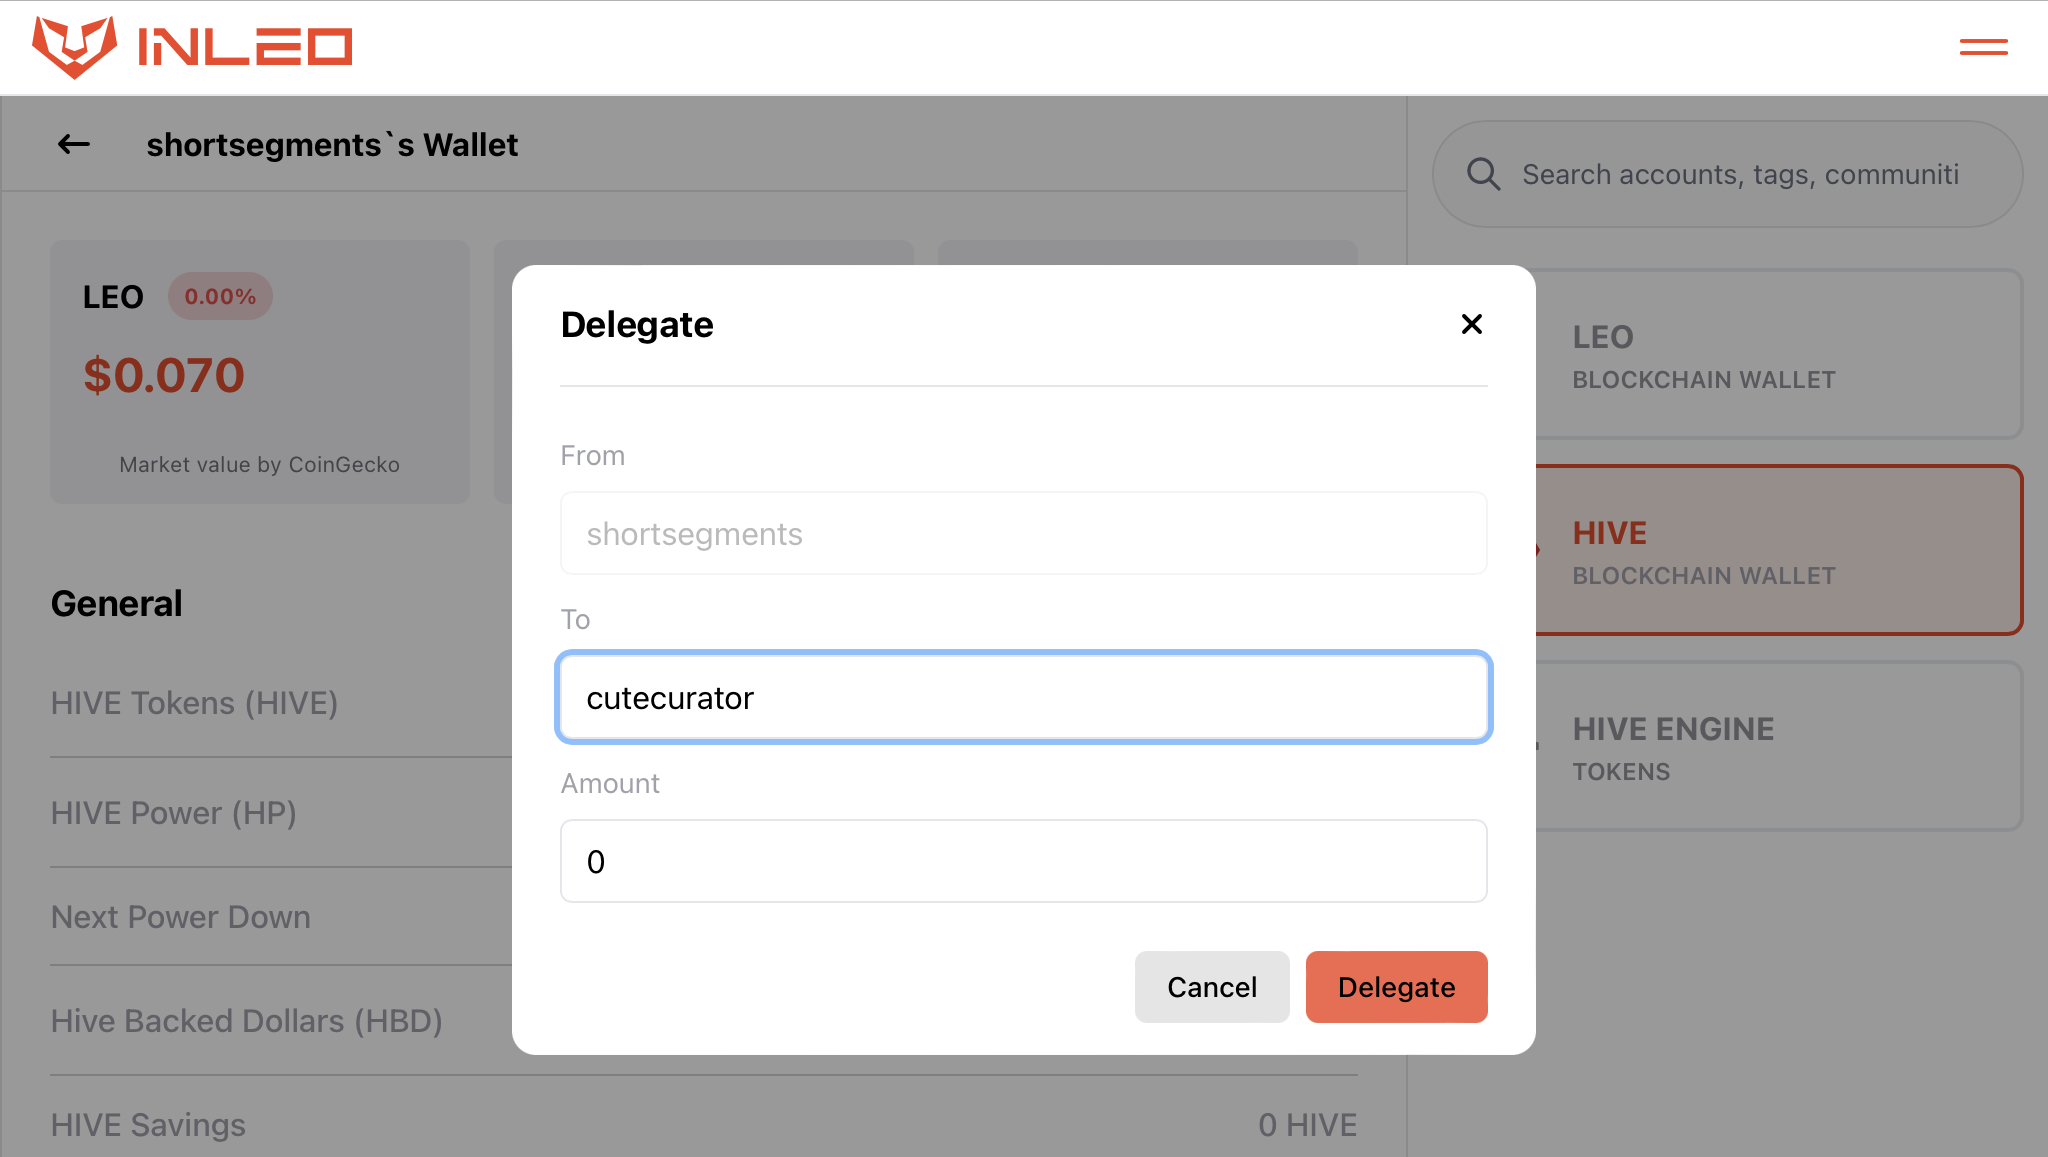Click the search accounts input box
The height and width of the screenshot is (1157, 2048).
1728,174
